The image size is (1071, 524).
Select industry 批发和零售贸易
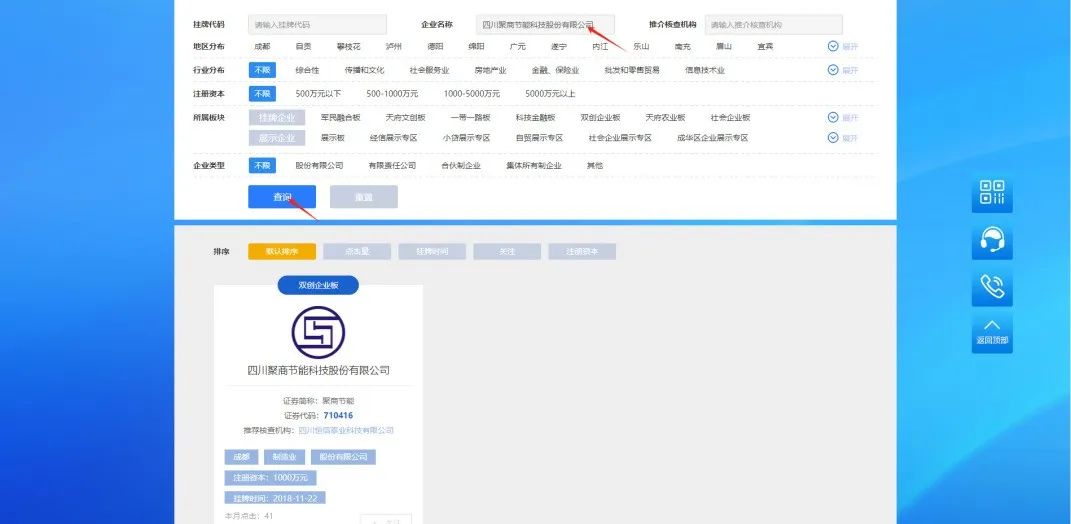pyautogui.click(x=632, y=70)
